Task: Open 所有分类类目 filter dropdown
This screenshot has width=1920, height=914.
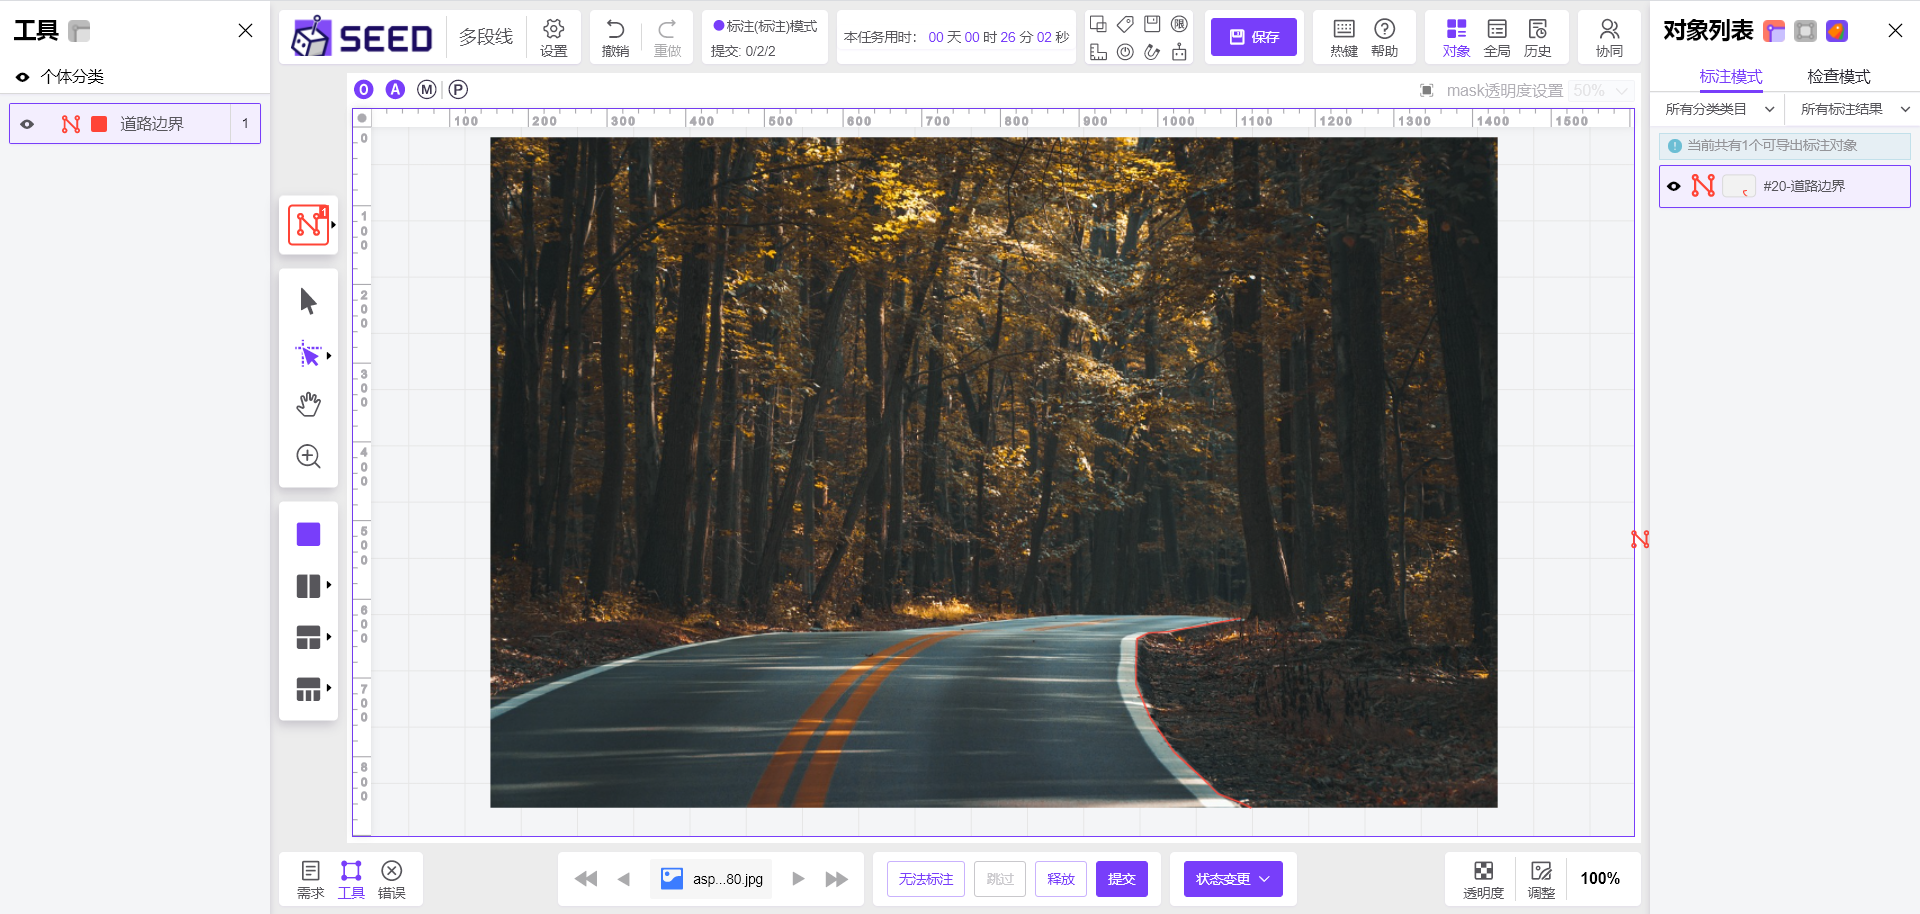Action: (x=1719, y=109)
